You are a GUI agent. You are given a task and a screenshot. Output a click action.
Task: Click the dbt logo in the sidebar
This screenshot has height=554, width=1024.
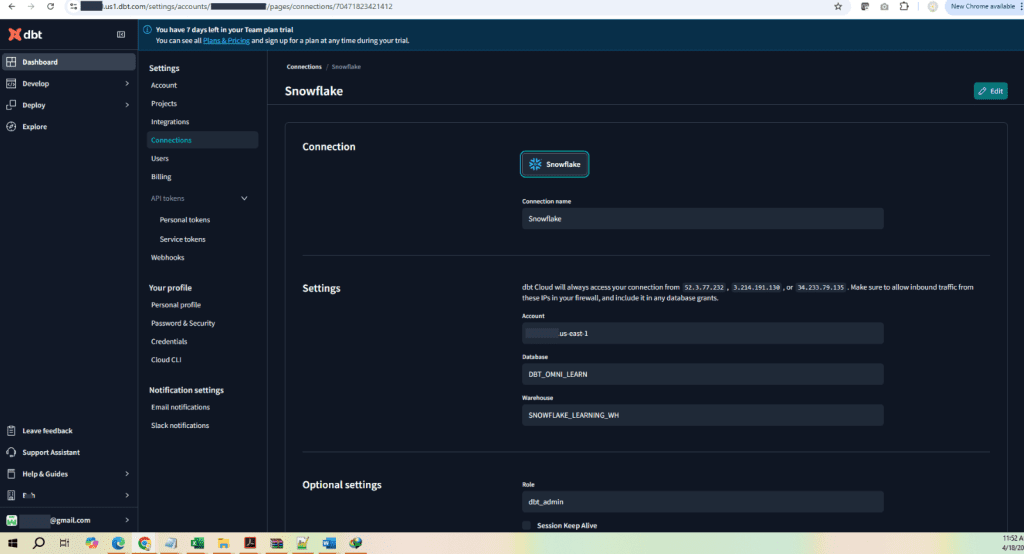[25, 34]
